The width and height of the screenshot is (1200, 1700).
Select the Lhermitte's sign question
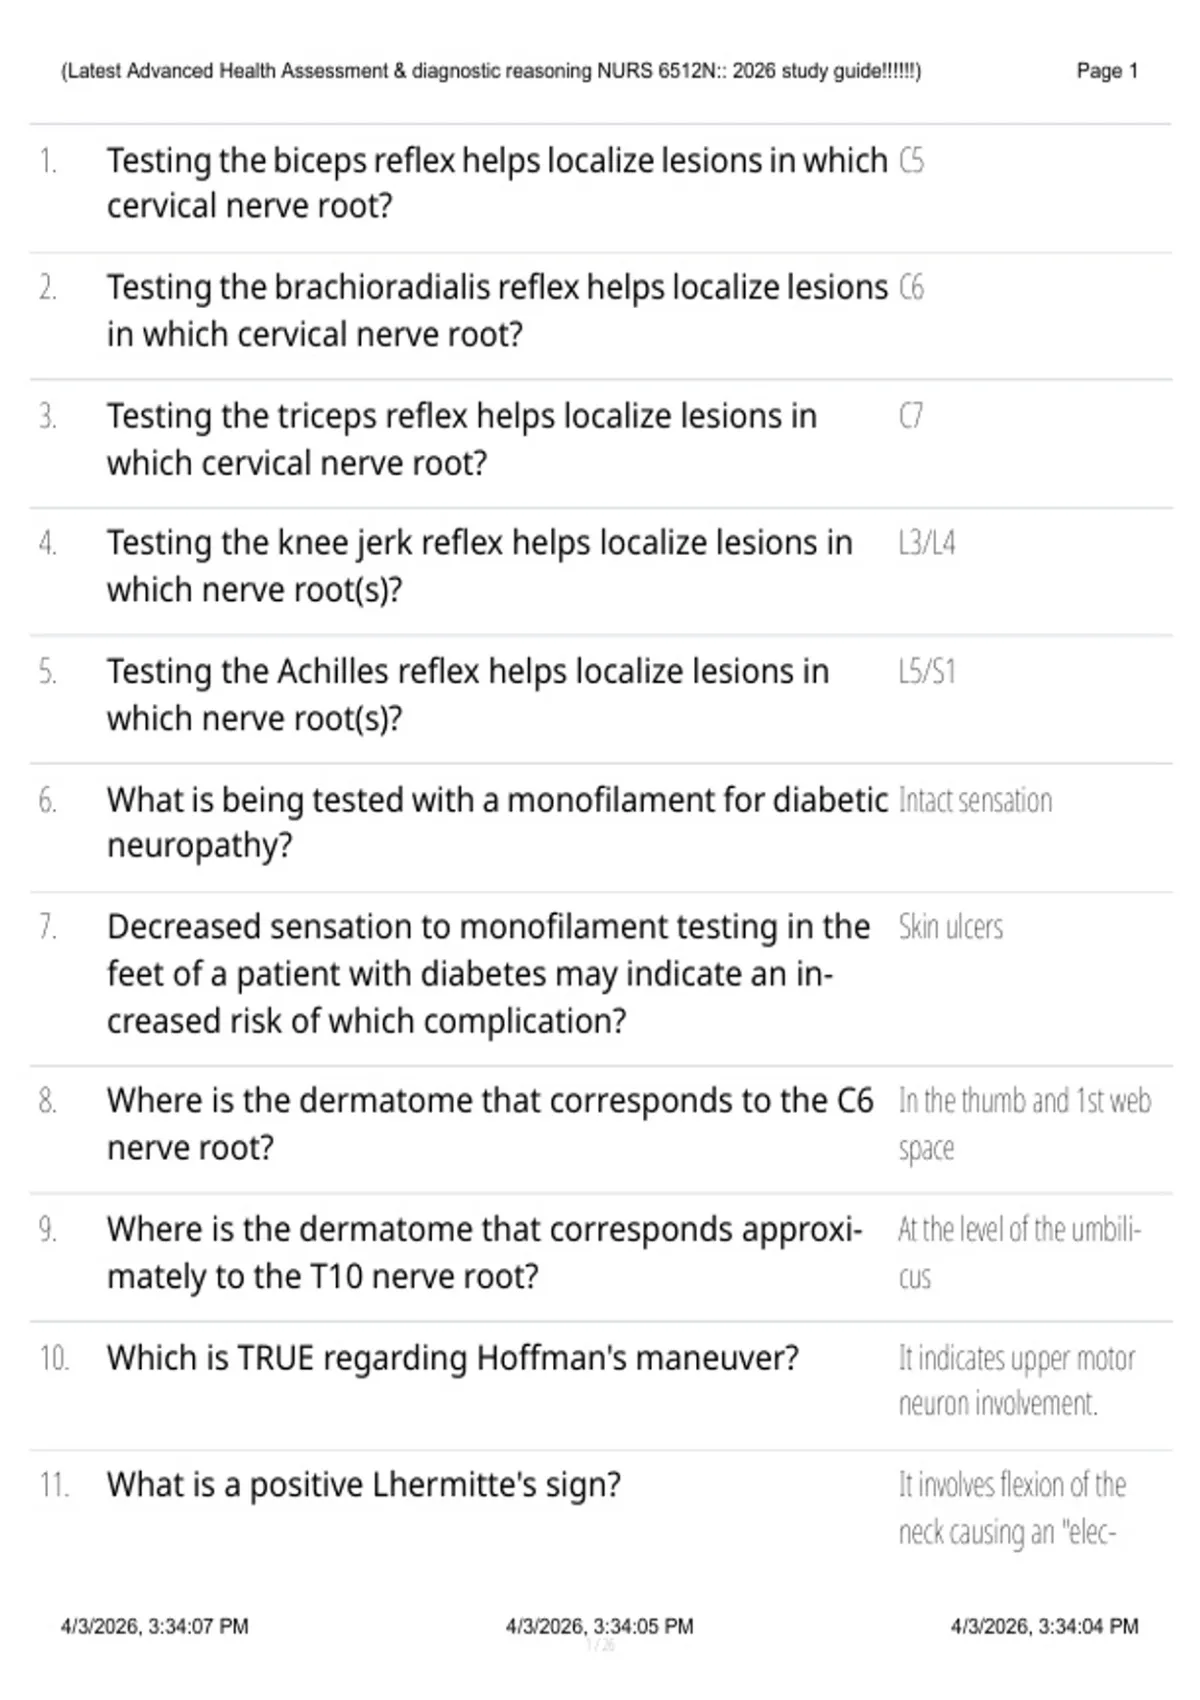tap(364, 1485)
